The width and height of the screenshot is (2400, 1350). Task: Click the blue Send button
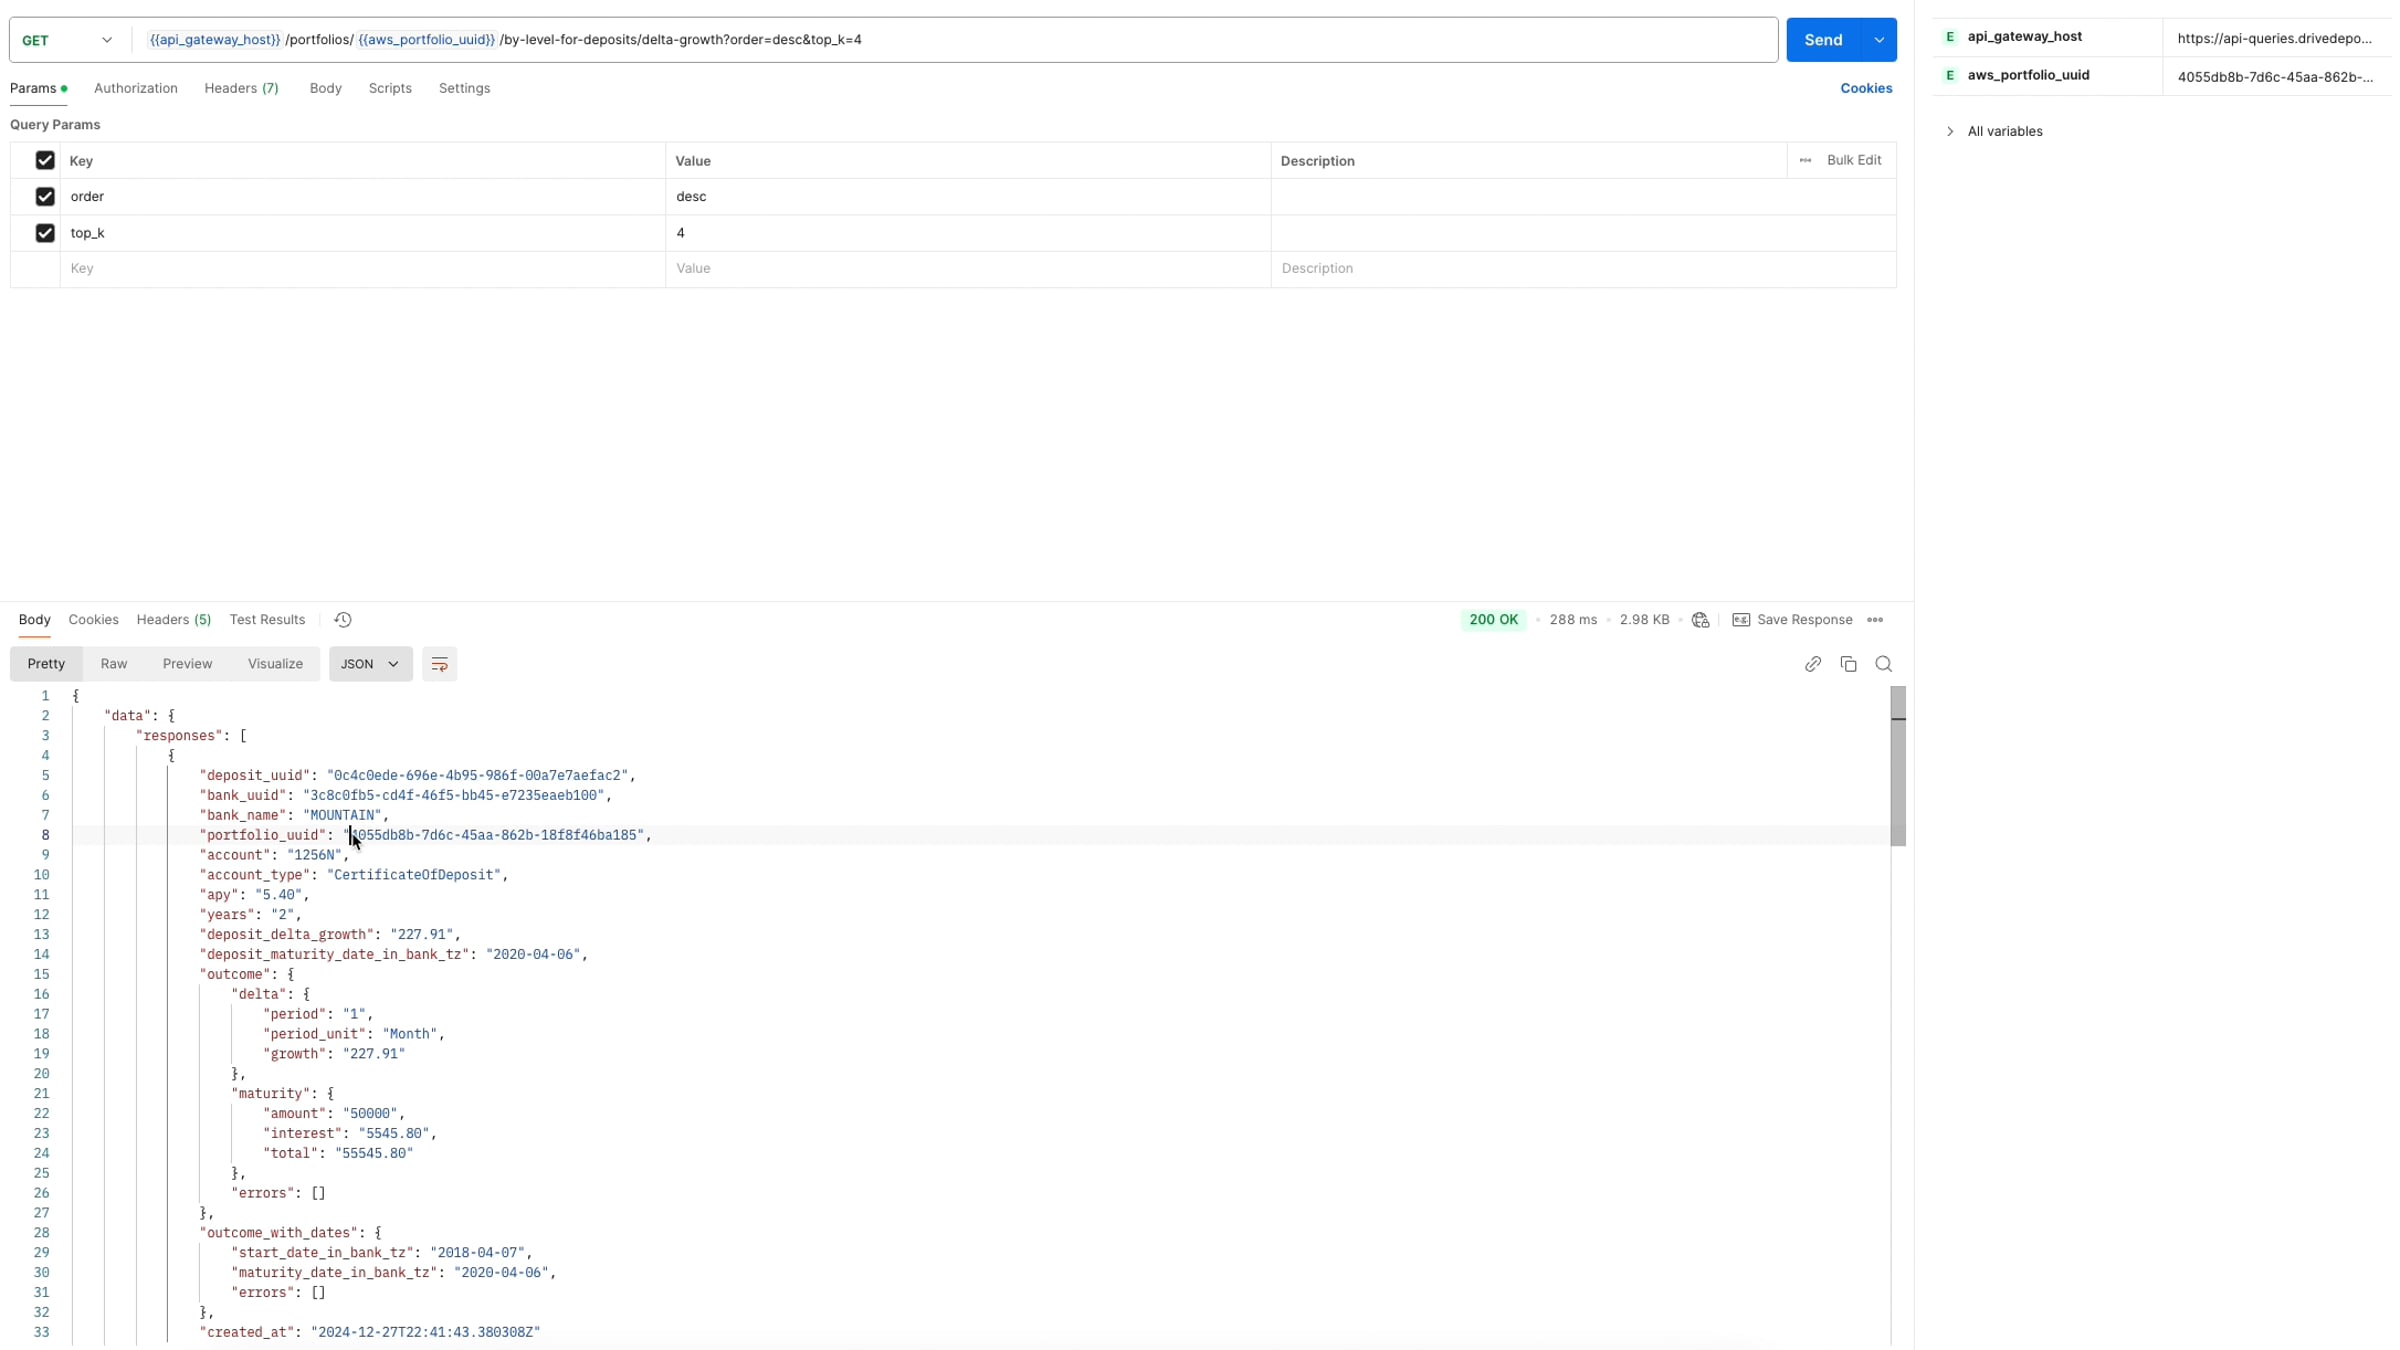[x=1823, y=40]
